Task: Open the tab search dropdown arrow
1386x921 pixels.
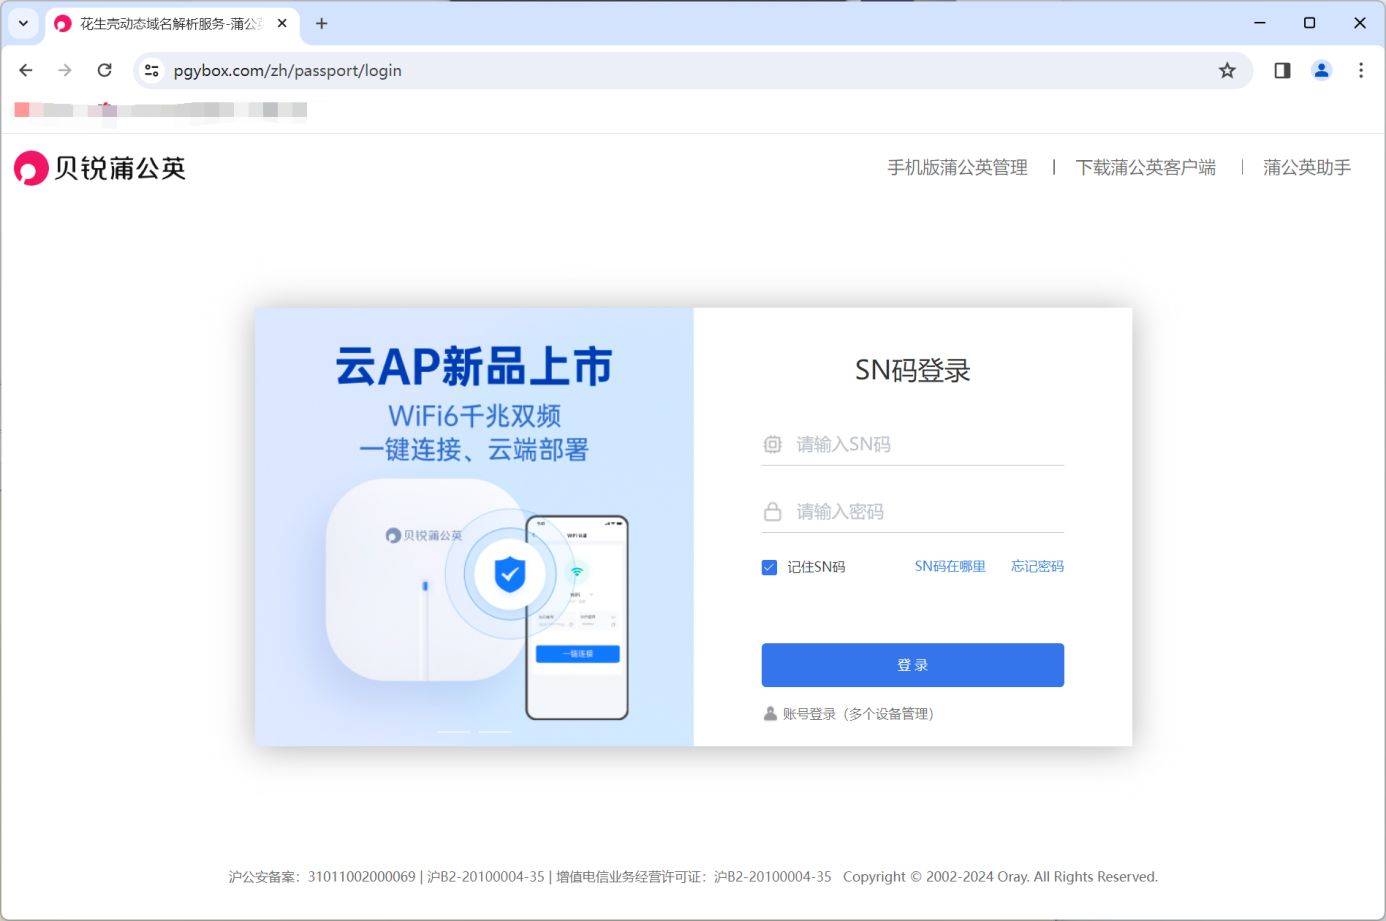Action: pyautogui.click(x=23, y=23)
